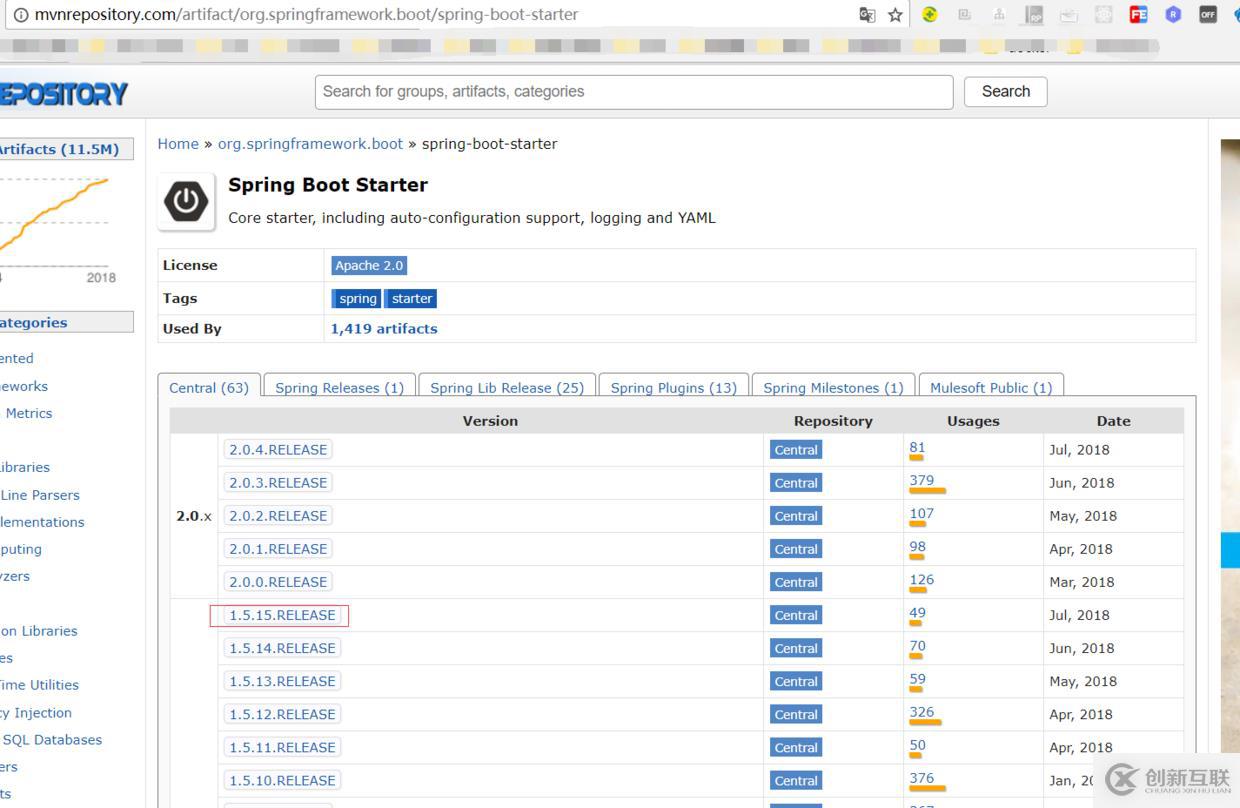
Task: Open the 98 usages link
Action: tap(917, 546)
